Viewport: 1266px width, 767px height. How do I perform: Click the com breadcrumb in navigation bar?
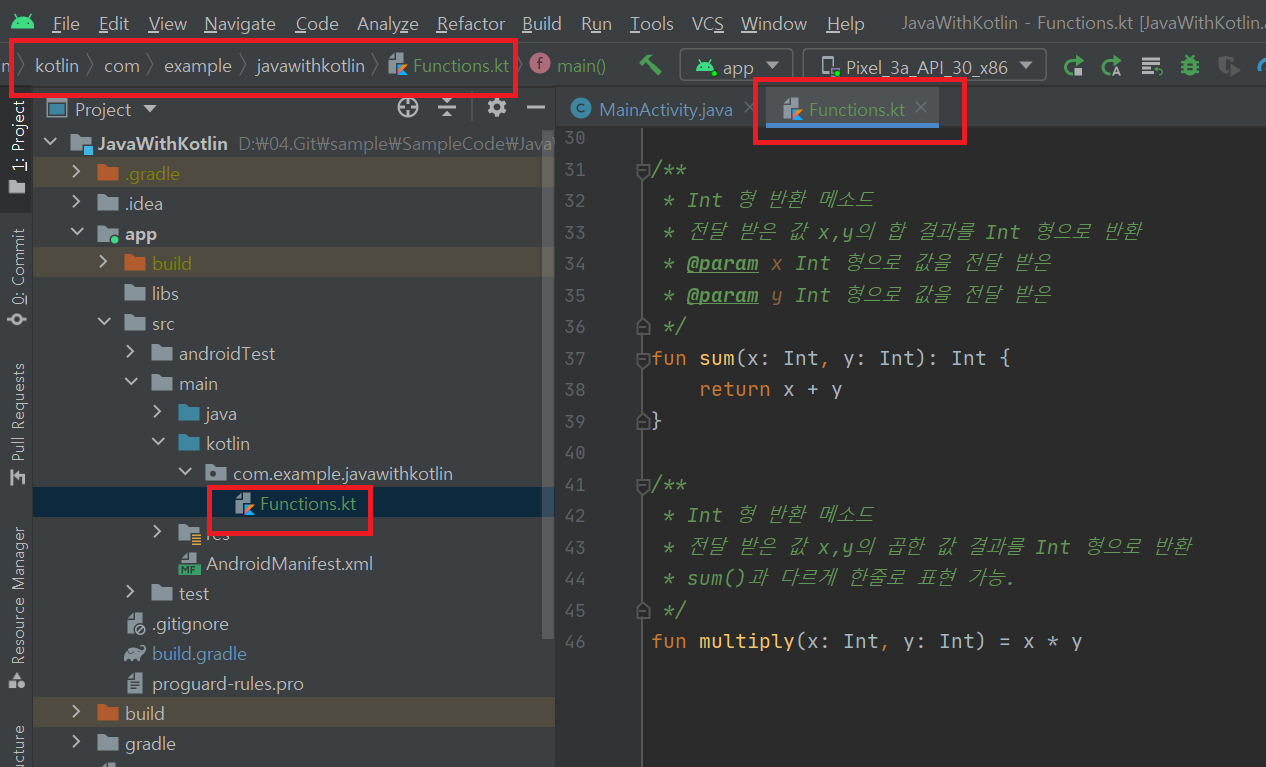coord(122,66)
